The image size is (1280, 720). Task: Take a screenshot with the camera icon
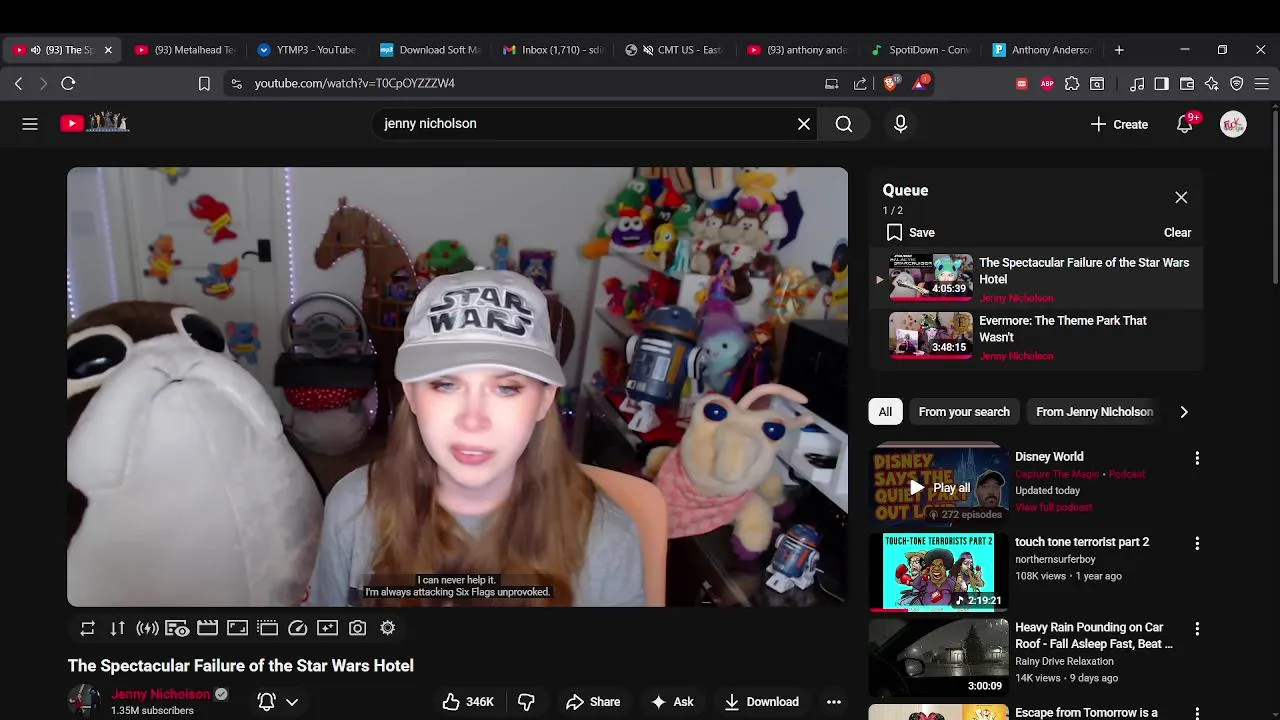(357, 628)
